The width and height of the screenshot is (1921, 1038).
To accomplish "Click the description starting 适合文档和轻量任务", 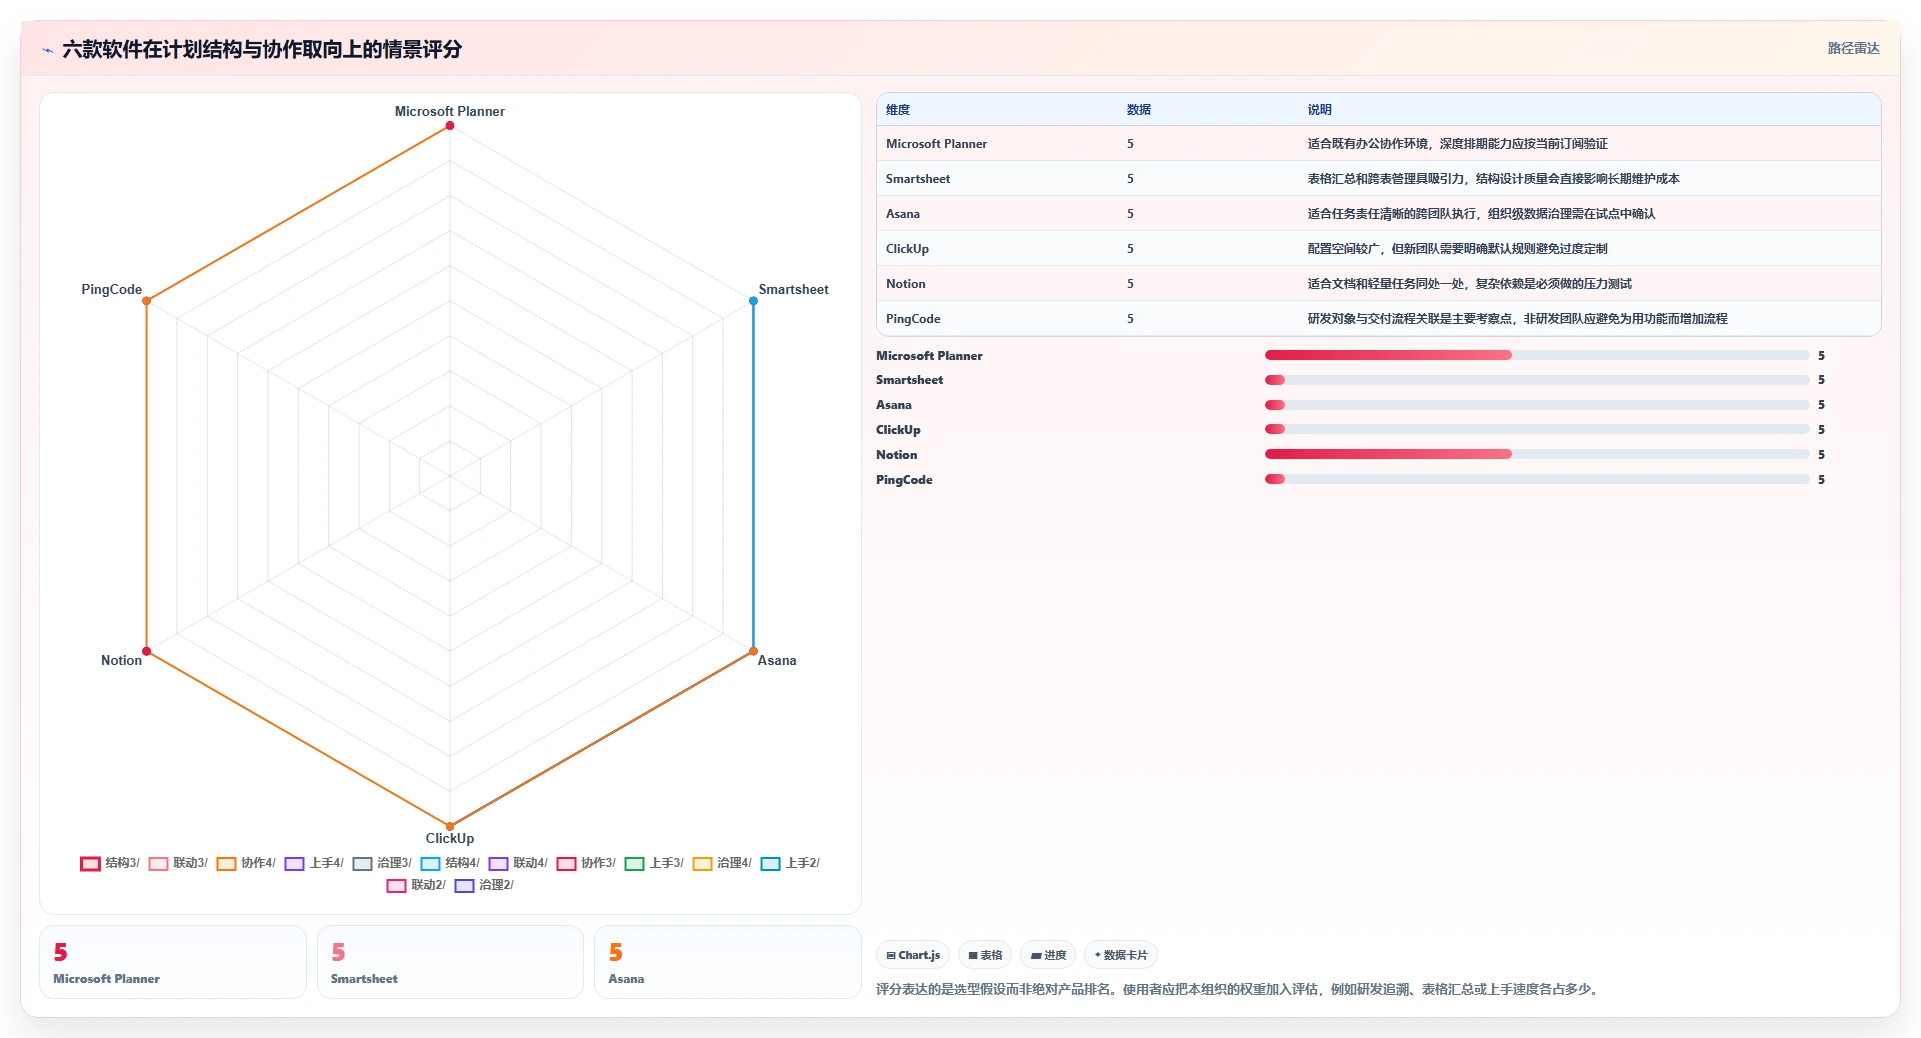I will pos(1470,284).
